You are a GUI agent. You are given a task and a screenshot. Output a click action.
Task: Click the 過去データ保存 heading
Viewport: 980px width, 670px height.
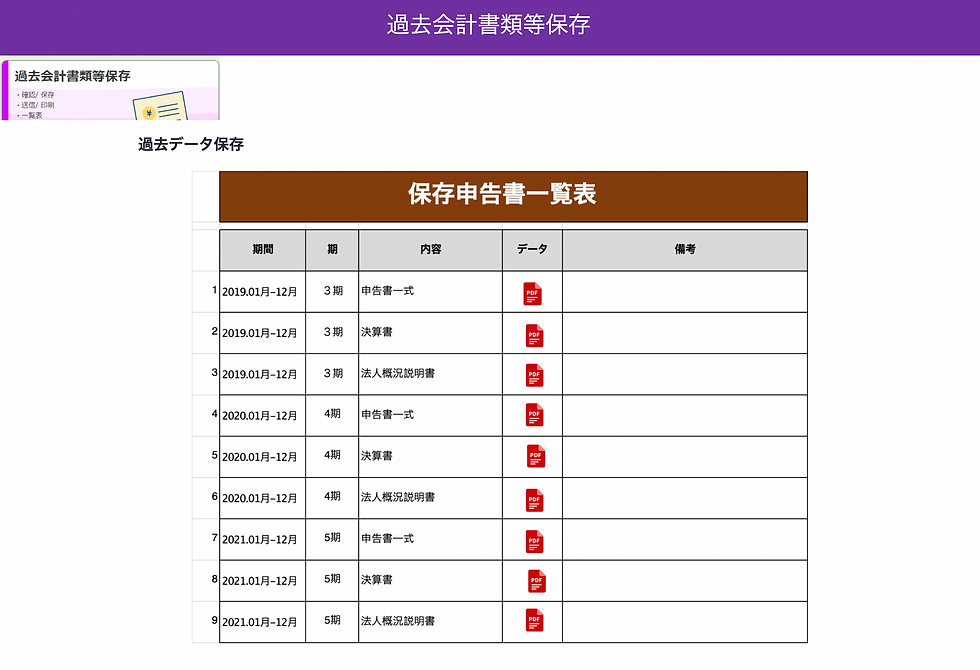[191, 144]
